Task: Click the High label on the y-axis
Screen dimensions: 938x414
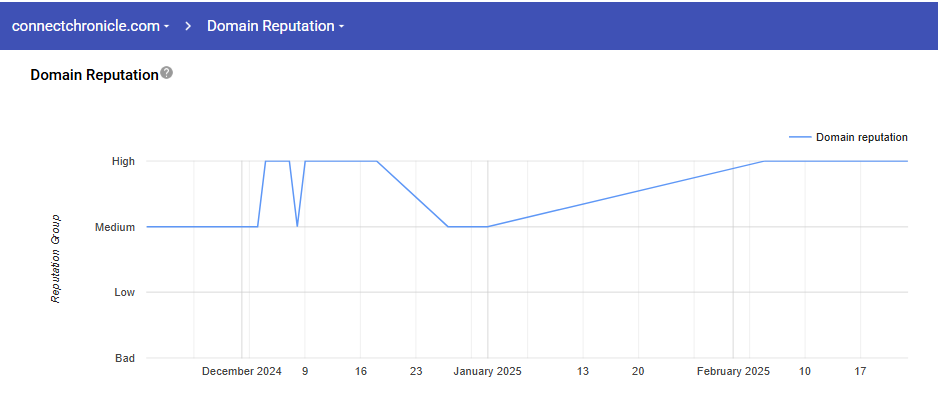Action: pos(123,161)
